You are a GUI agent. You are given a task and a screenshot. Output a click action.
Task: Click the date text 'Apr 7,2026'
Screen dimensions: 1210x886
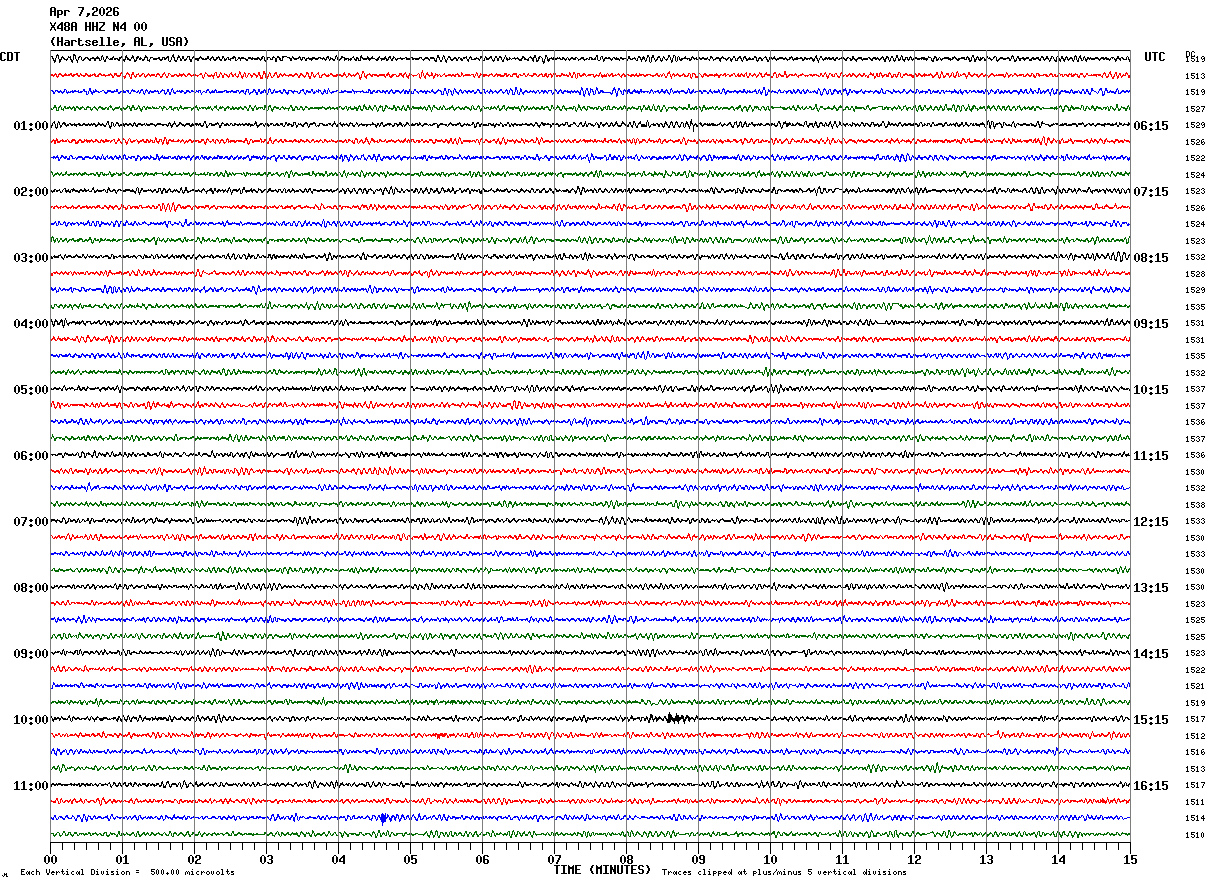tap(84, 12)
